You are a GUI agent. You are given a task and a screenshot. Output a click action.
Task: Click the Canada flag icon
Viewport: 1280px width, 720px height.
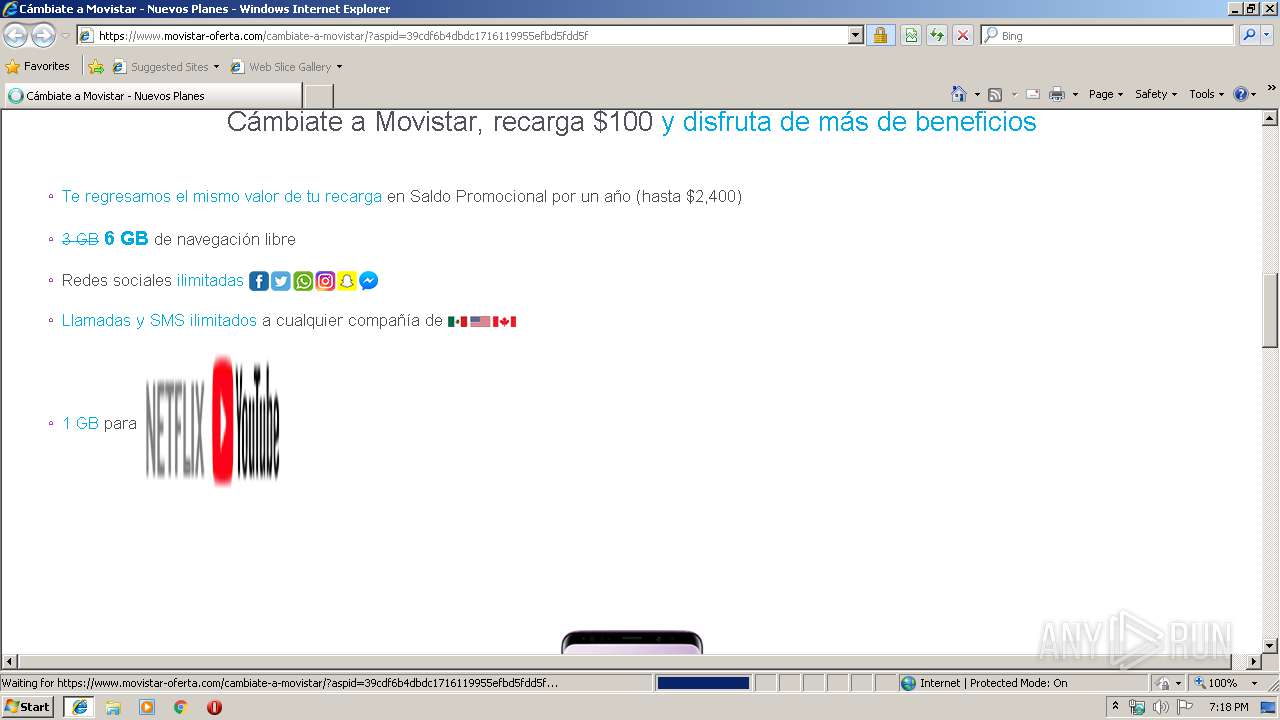pyautogui.click(x=504, y=322)
